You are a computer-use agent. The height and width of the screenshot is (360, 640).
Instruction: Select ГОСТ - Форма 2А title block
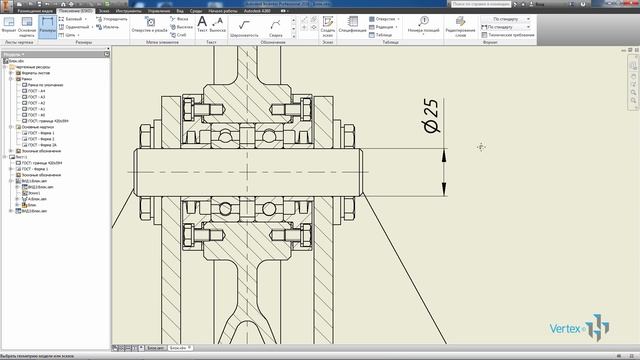click(39, 145)
